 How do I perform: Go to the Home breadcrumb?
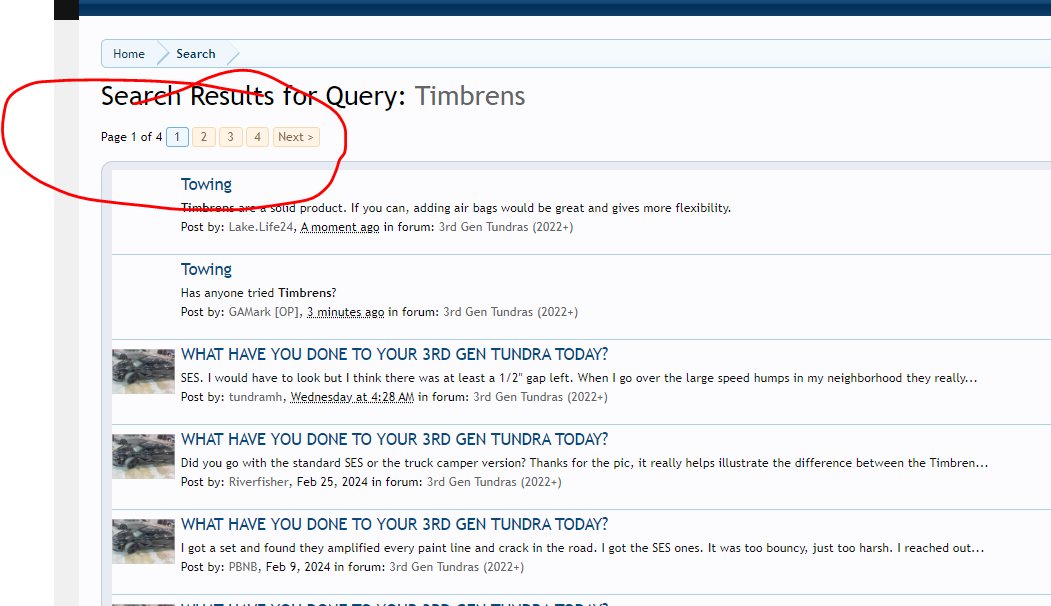pos(129,54)
